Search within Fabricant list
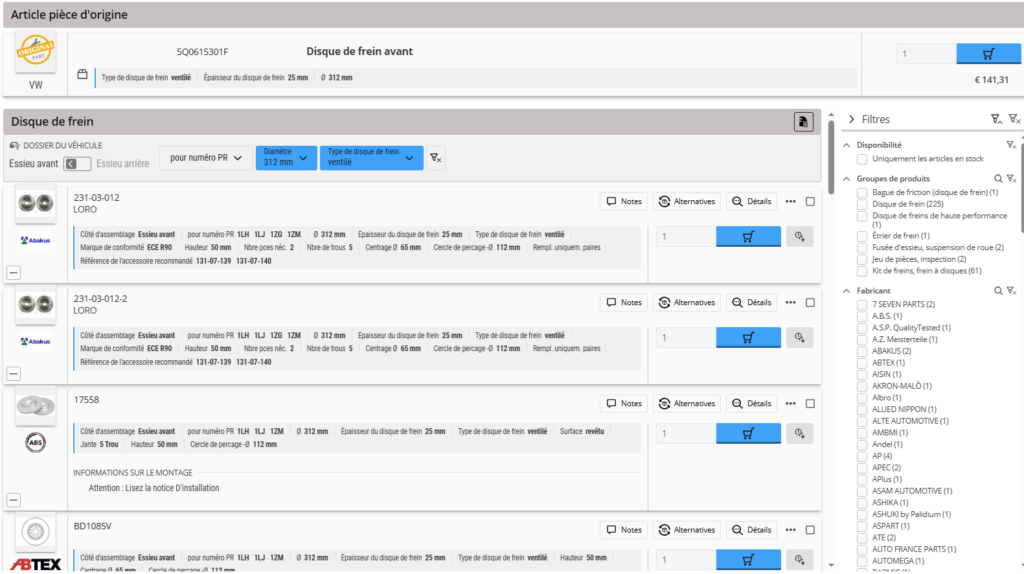The width and height of the screenshot is (1024, 574). pos(998,291)
